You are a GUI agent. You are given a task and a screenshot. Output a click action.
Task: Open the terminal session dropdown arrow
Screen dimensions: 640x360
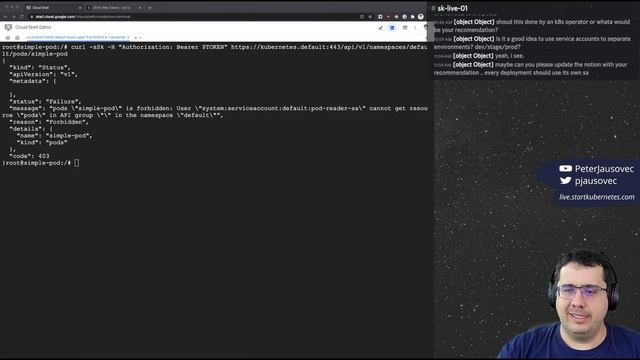coord(140,38)
